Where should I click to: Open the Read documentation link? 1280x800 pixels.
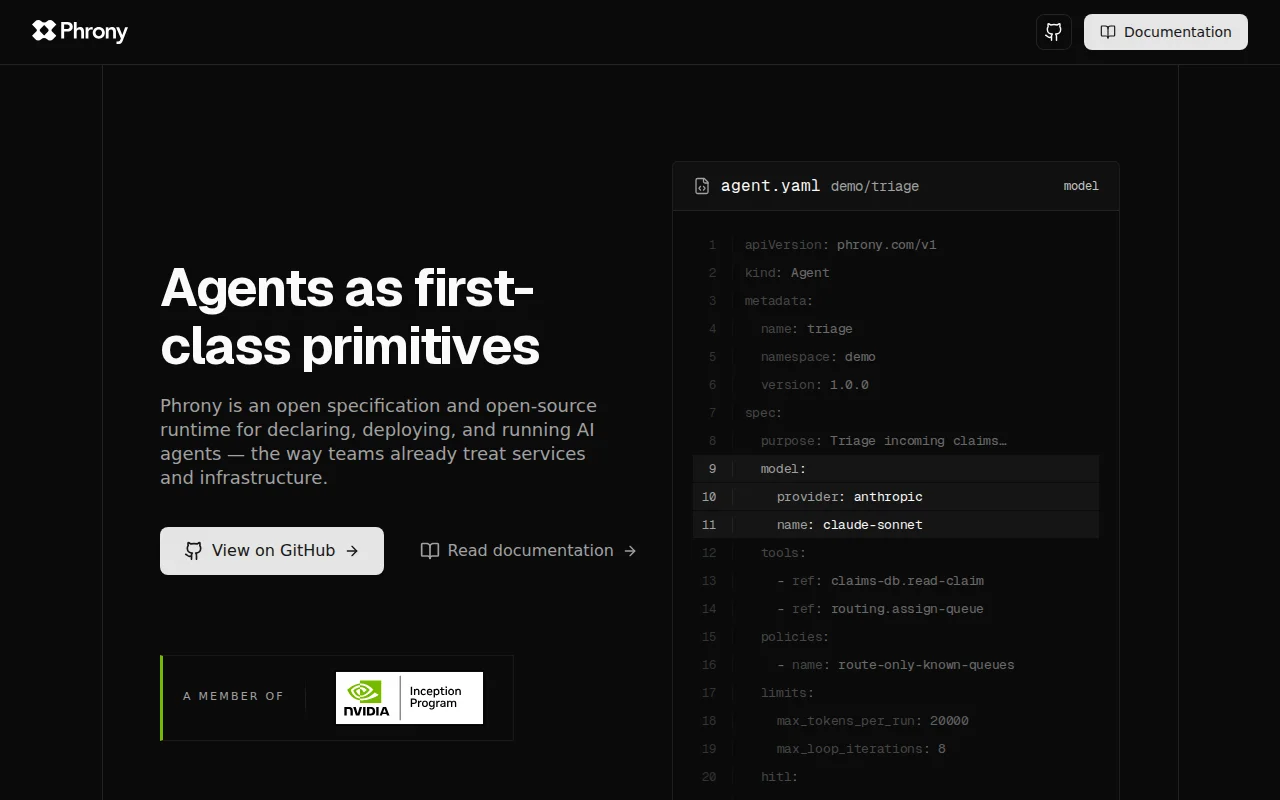[x=529, y=551]
